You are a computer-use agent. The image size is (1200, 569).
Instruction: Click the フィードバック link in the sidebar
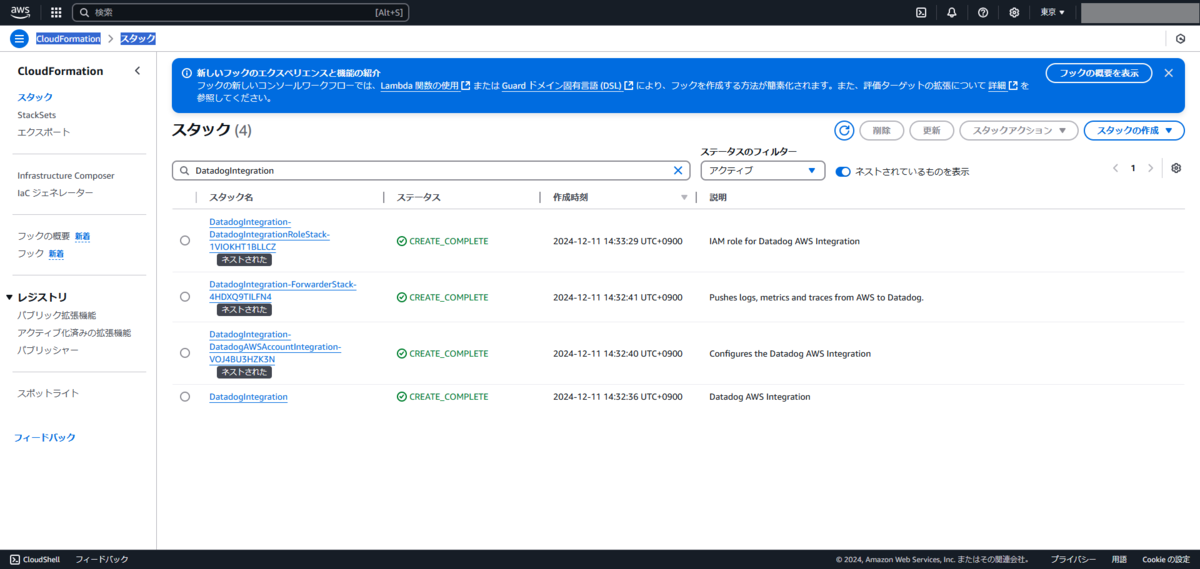[x=44, y=438]
